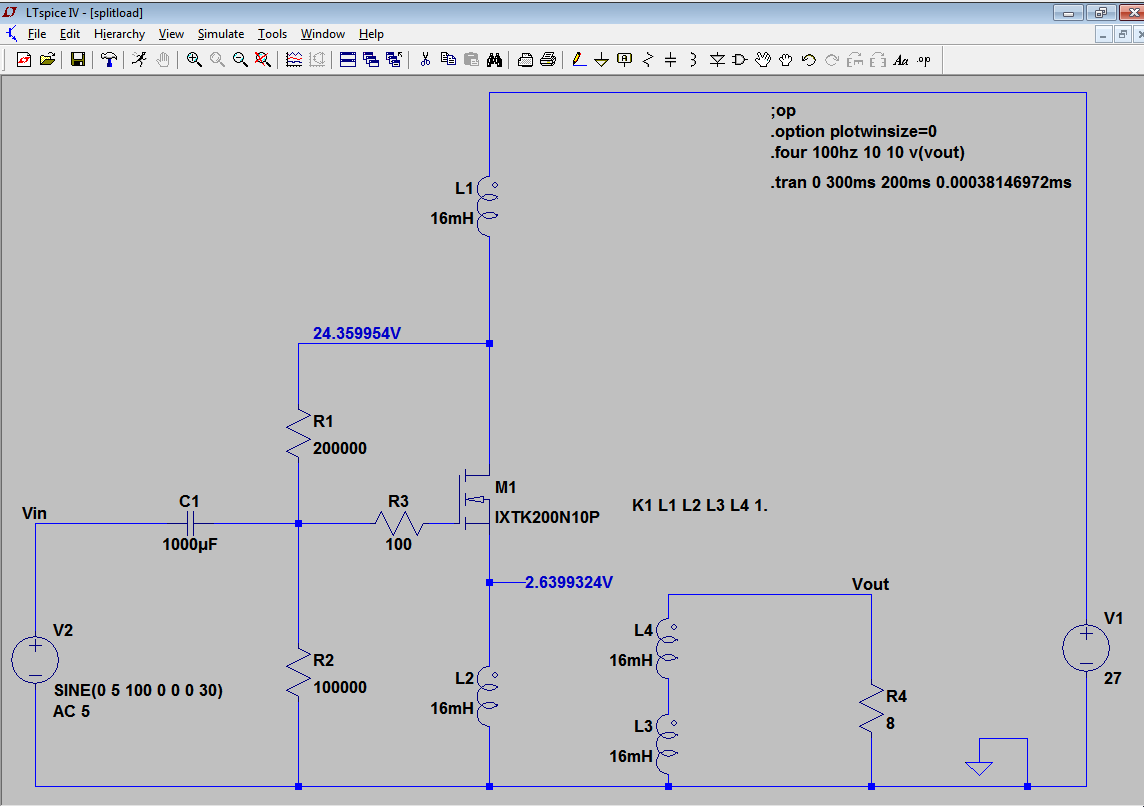Viewport: 1144px width, 807px height.
Task: Create a new schematic from toolbar
Action: (x=24, y=60)
